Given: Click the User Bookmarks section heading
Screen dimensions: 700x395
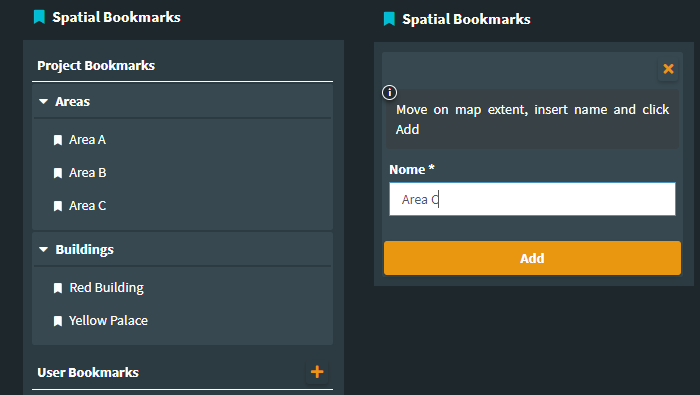Looking at the screenshot, I should pos(88,373).
